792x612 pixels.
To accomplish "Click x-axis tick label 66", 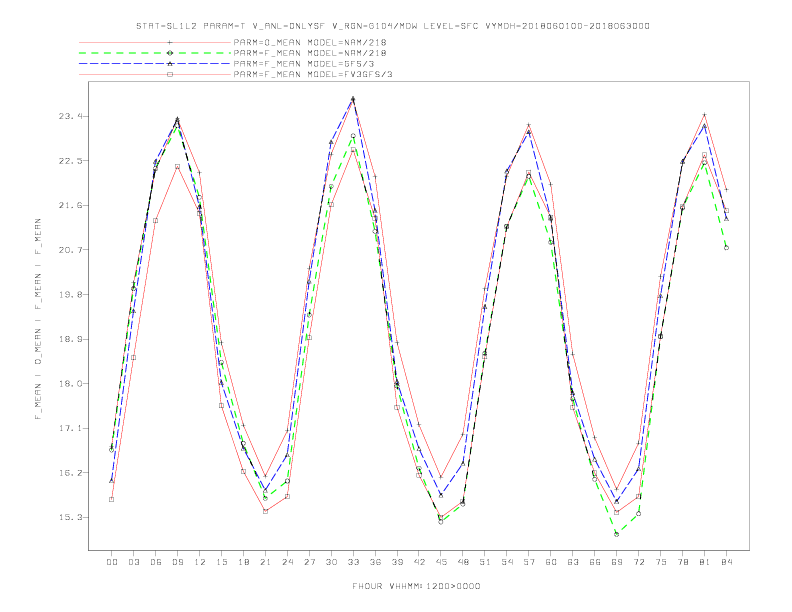I will (x=595, y=562).
